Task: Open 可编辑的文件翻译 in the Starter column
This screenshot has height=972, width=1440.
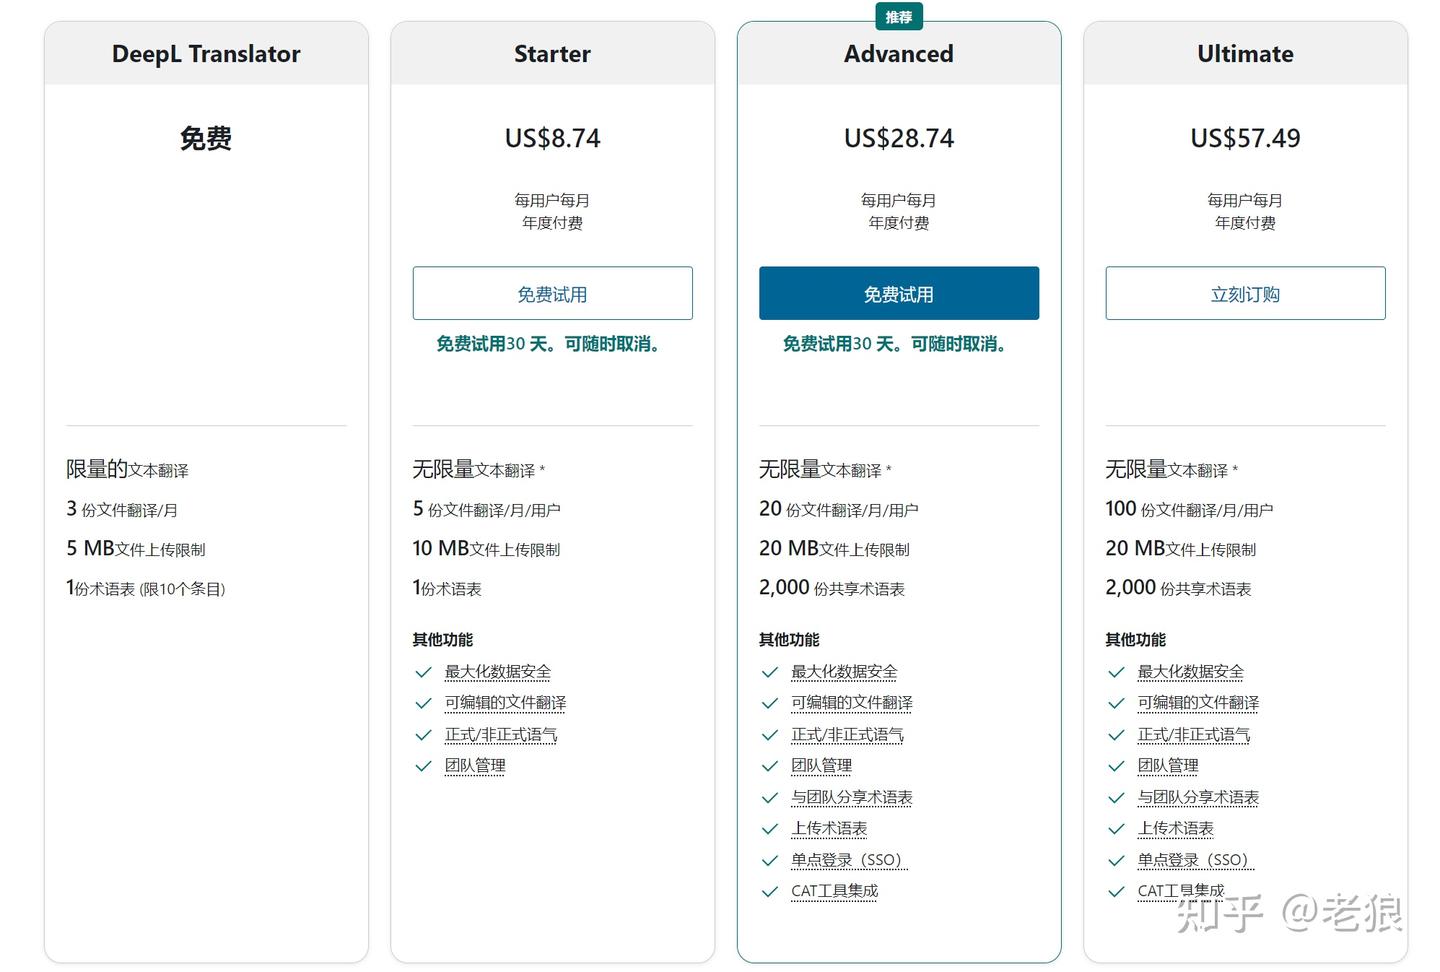Action: [505, 703]
